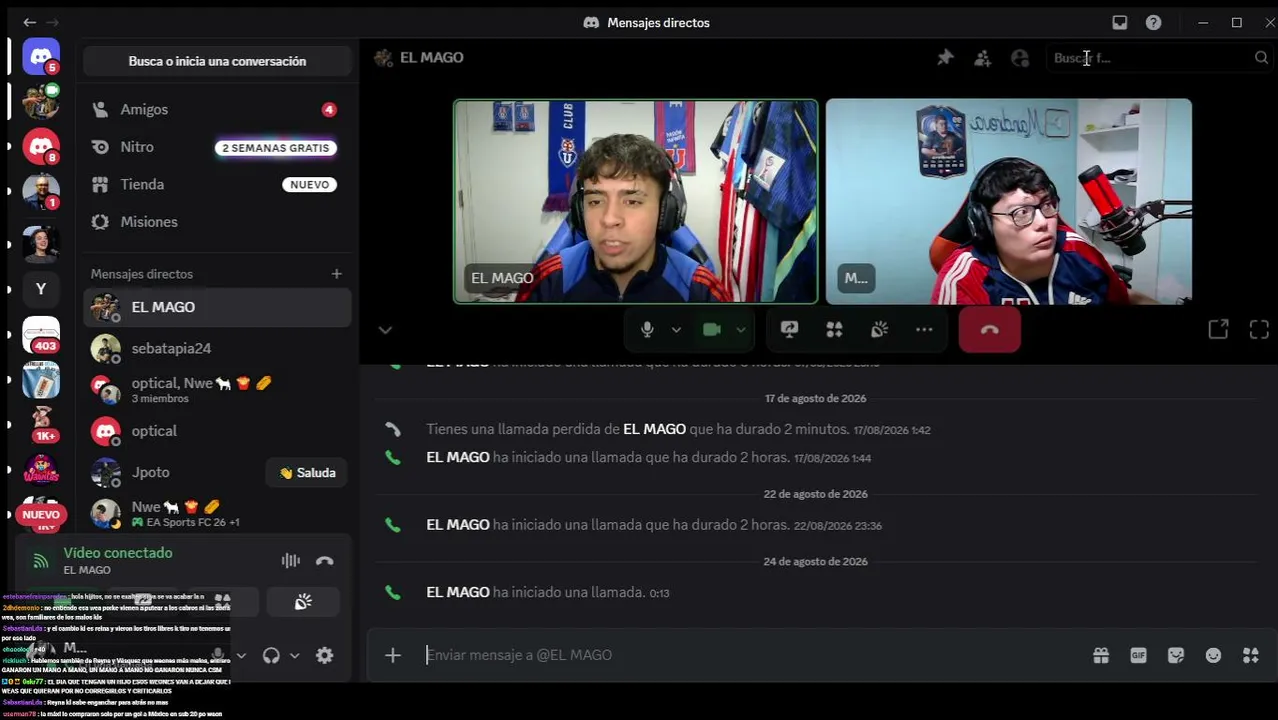This screenshot has width=1278, height=720.
Task: Open sebatapia24 direct message
Action: pyautogui.click(x=217, y=348)
